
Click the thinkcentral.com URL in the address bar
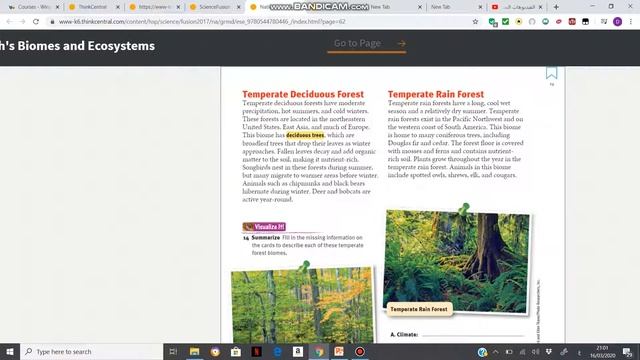pos(202,22)
